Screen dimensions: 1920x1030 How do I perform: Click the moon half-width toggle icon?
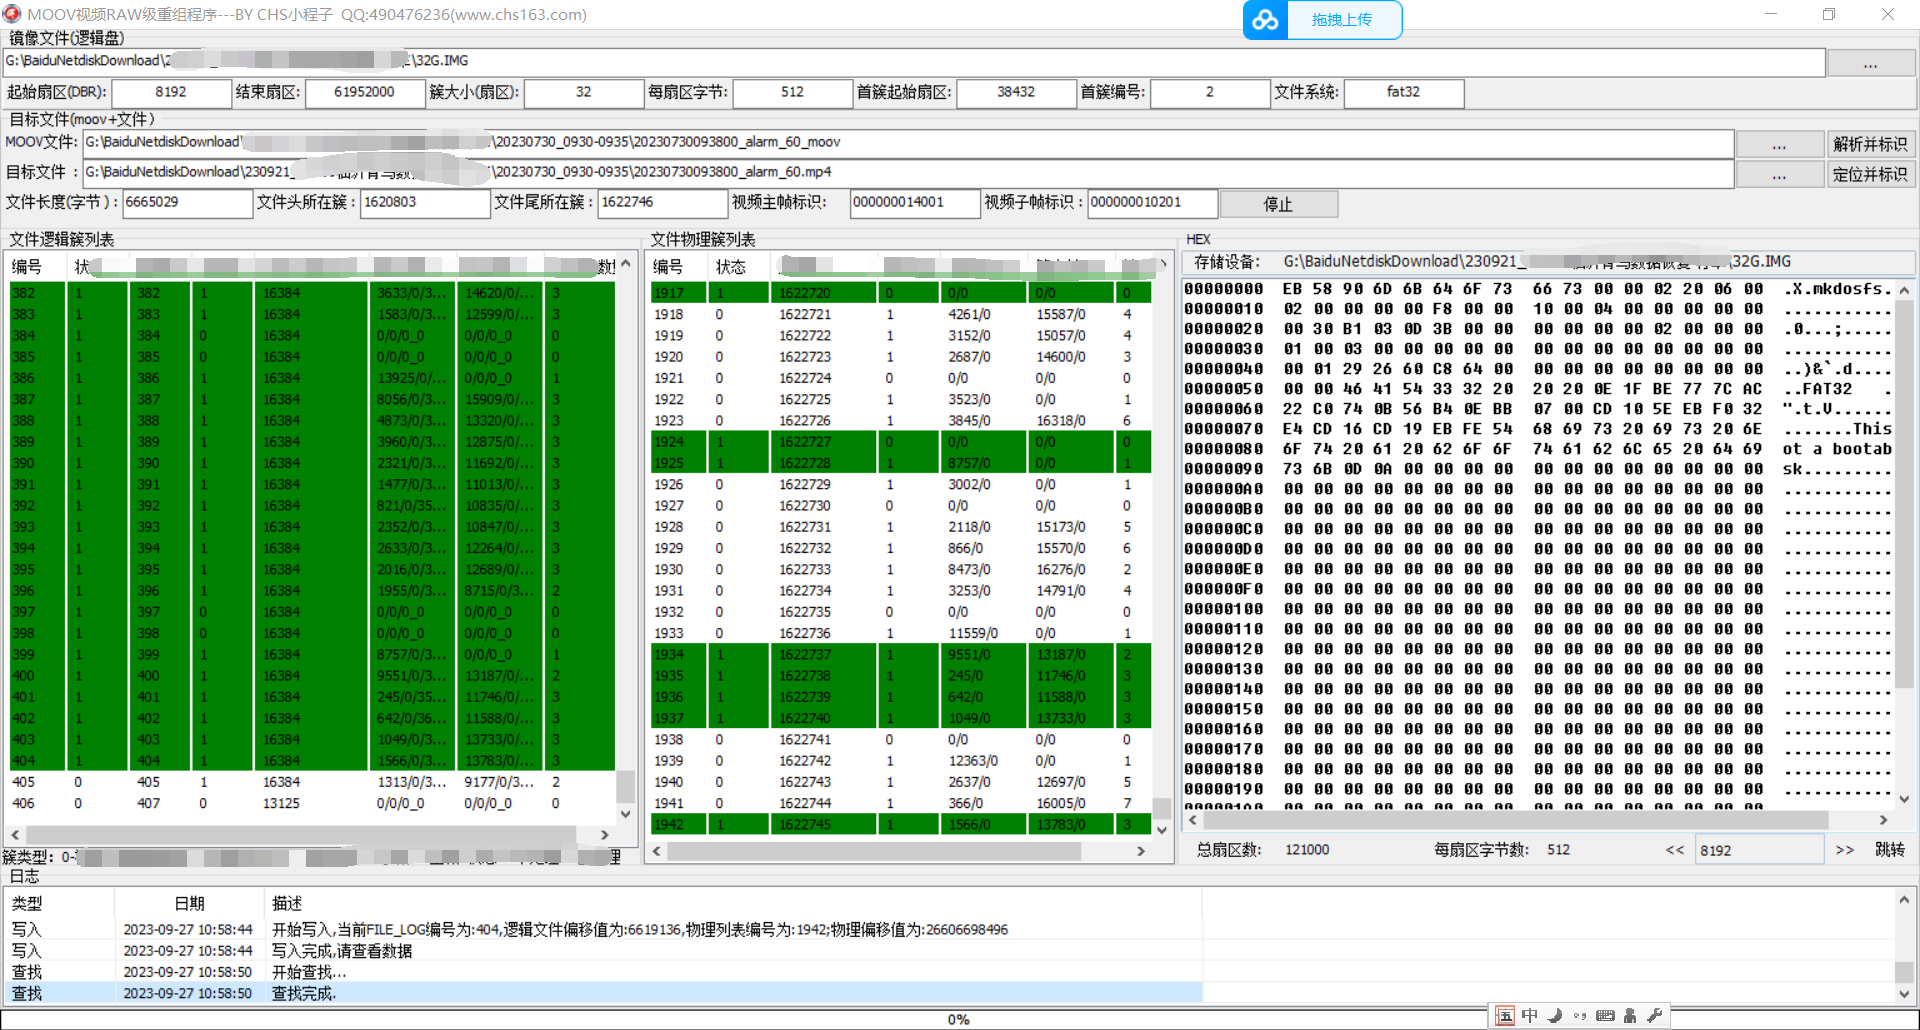click(1554, 1016)
